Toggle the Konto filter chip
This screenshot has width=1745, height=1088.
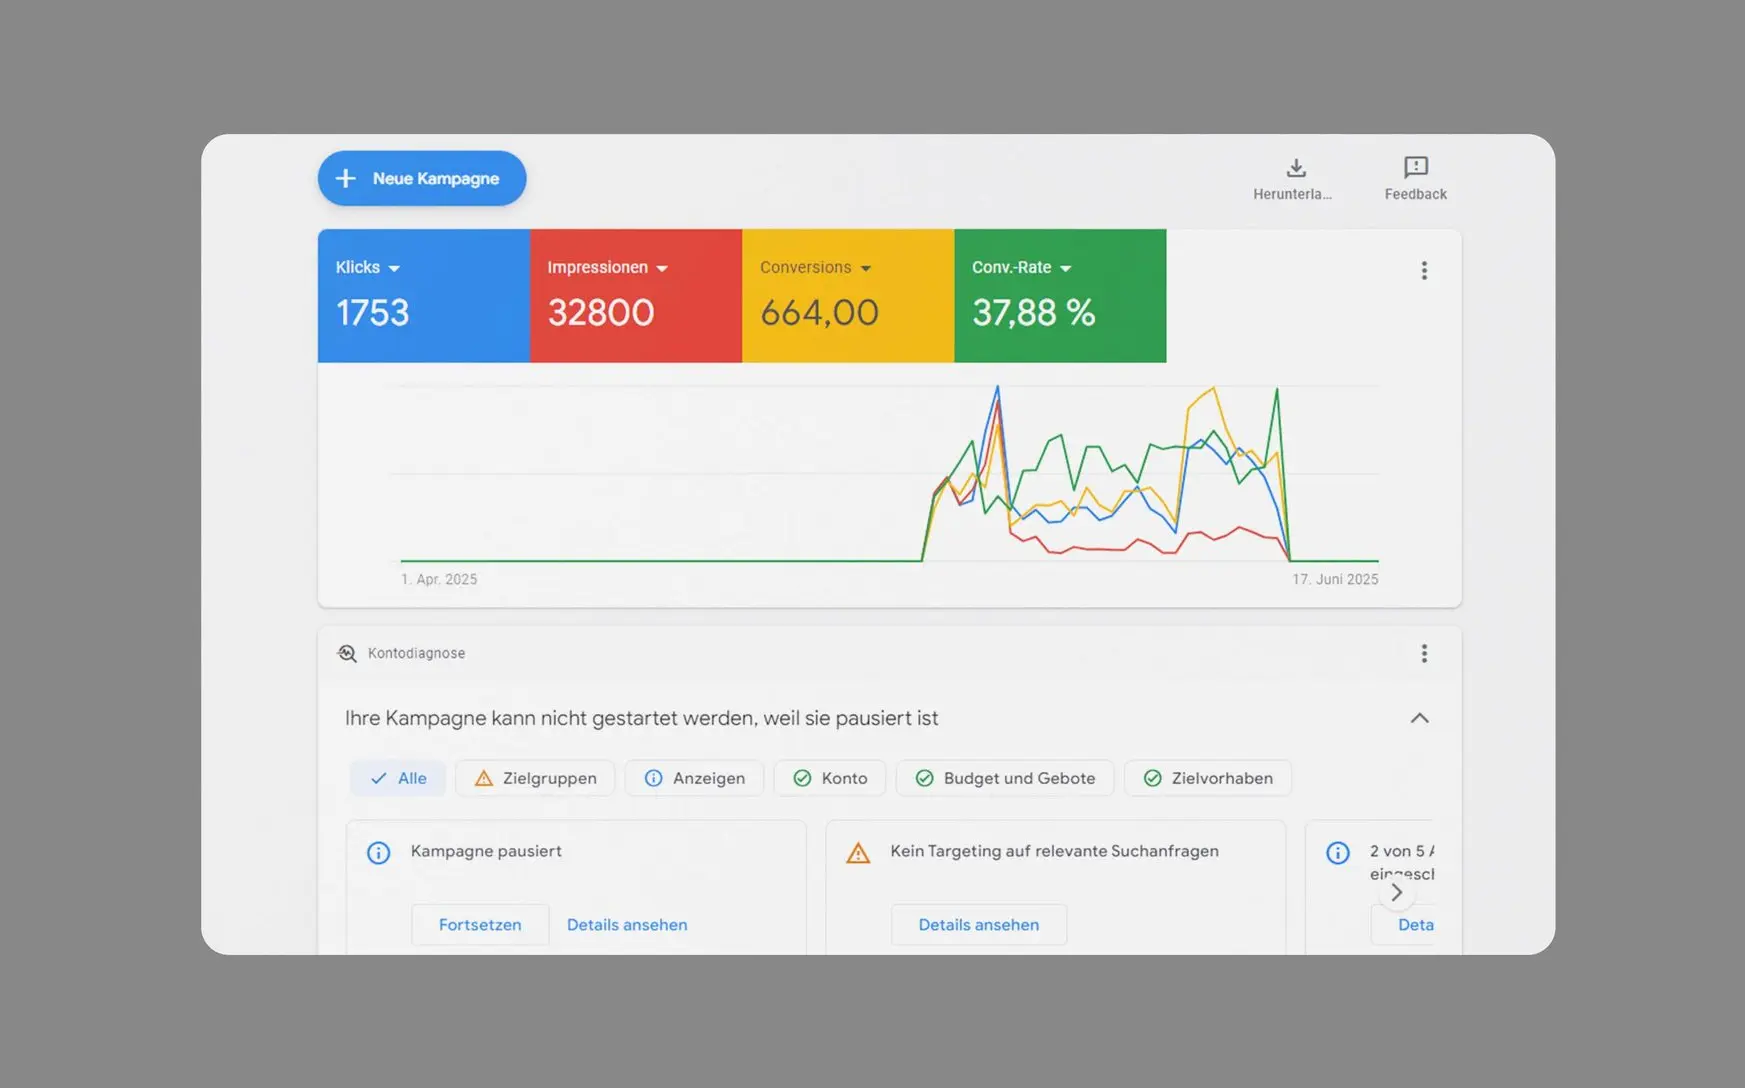[829, 778]
